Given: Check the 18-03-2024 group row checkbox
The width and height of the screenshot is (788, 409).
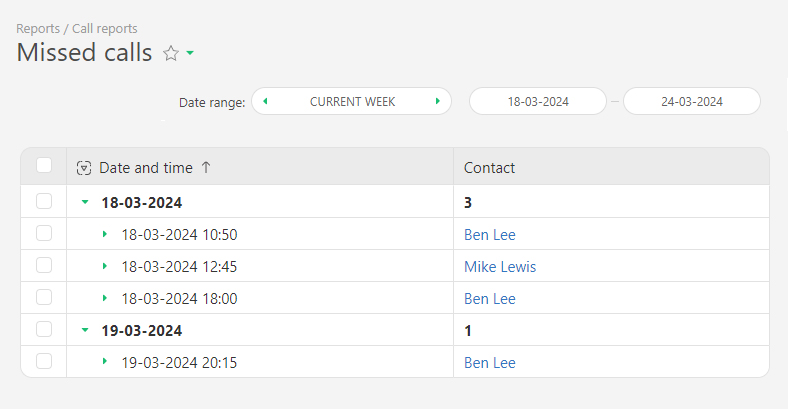Looking at the screenshot, I should (x=44, y=202).
